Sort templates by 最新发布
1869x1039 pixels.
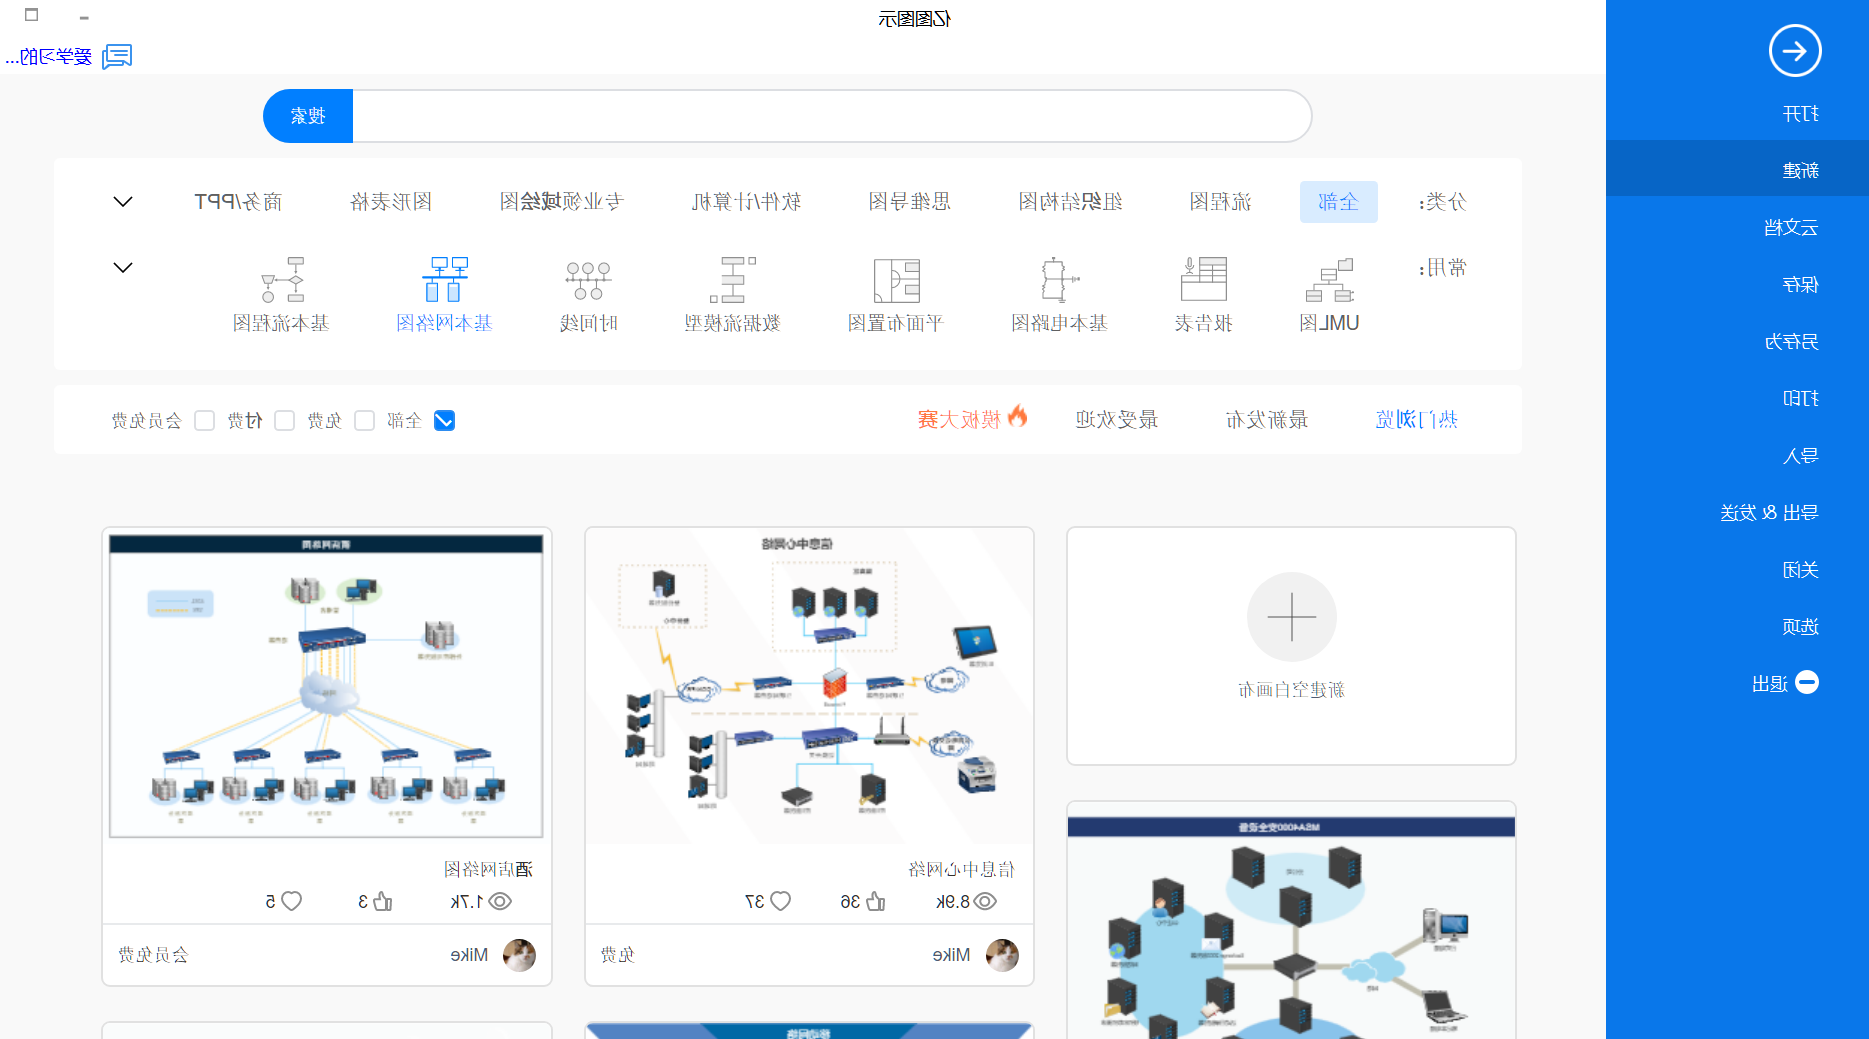pos(1267,420)
